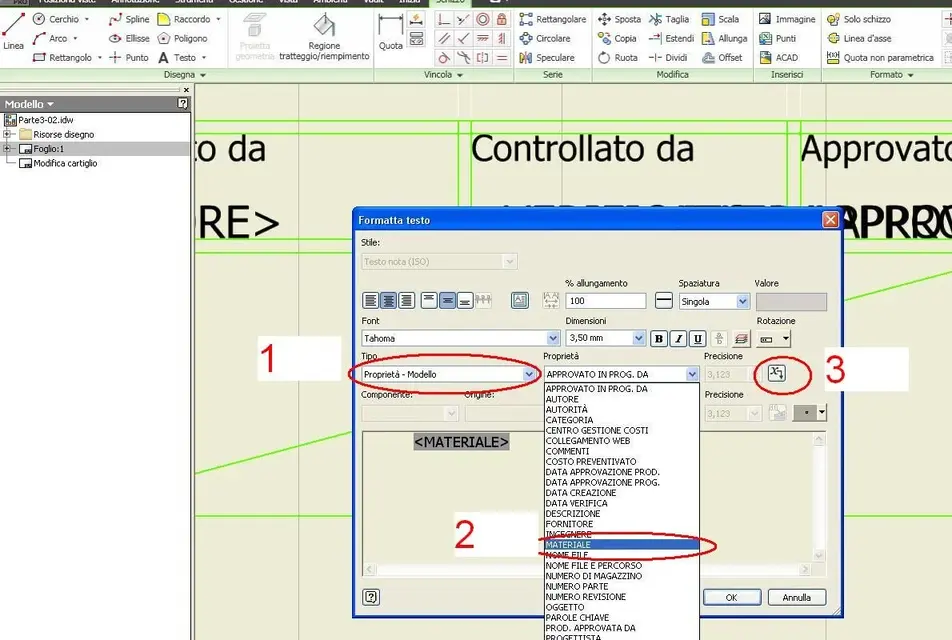Apply the concentric constraint icon

pos(483,19)
